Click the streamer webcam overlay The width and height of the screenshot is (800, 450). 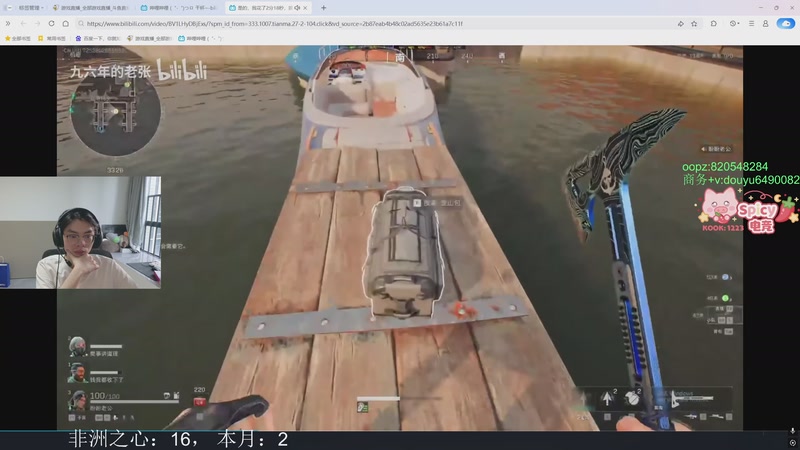point(81,233)
